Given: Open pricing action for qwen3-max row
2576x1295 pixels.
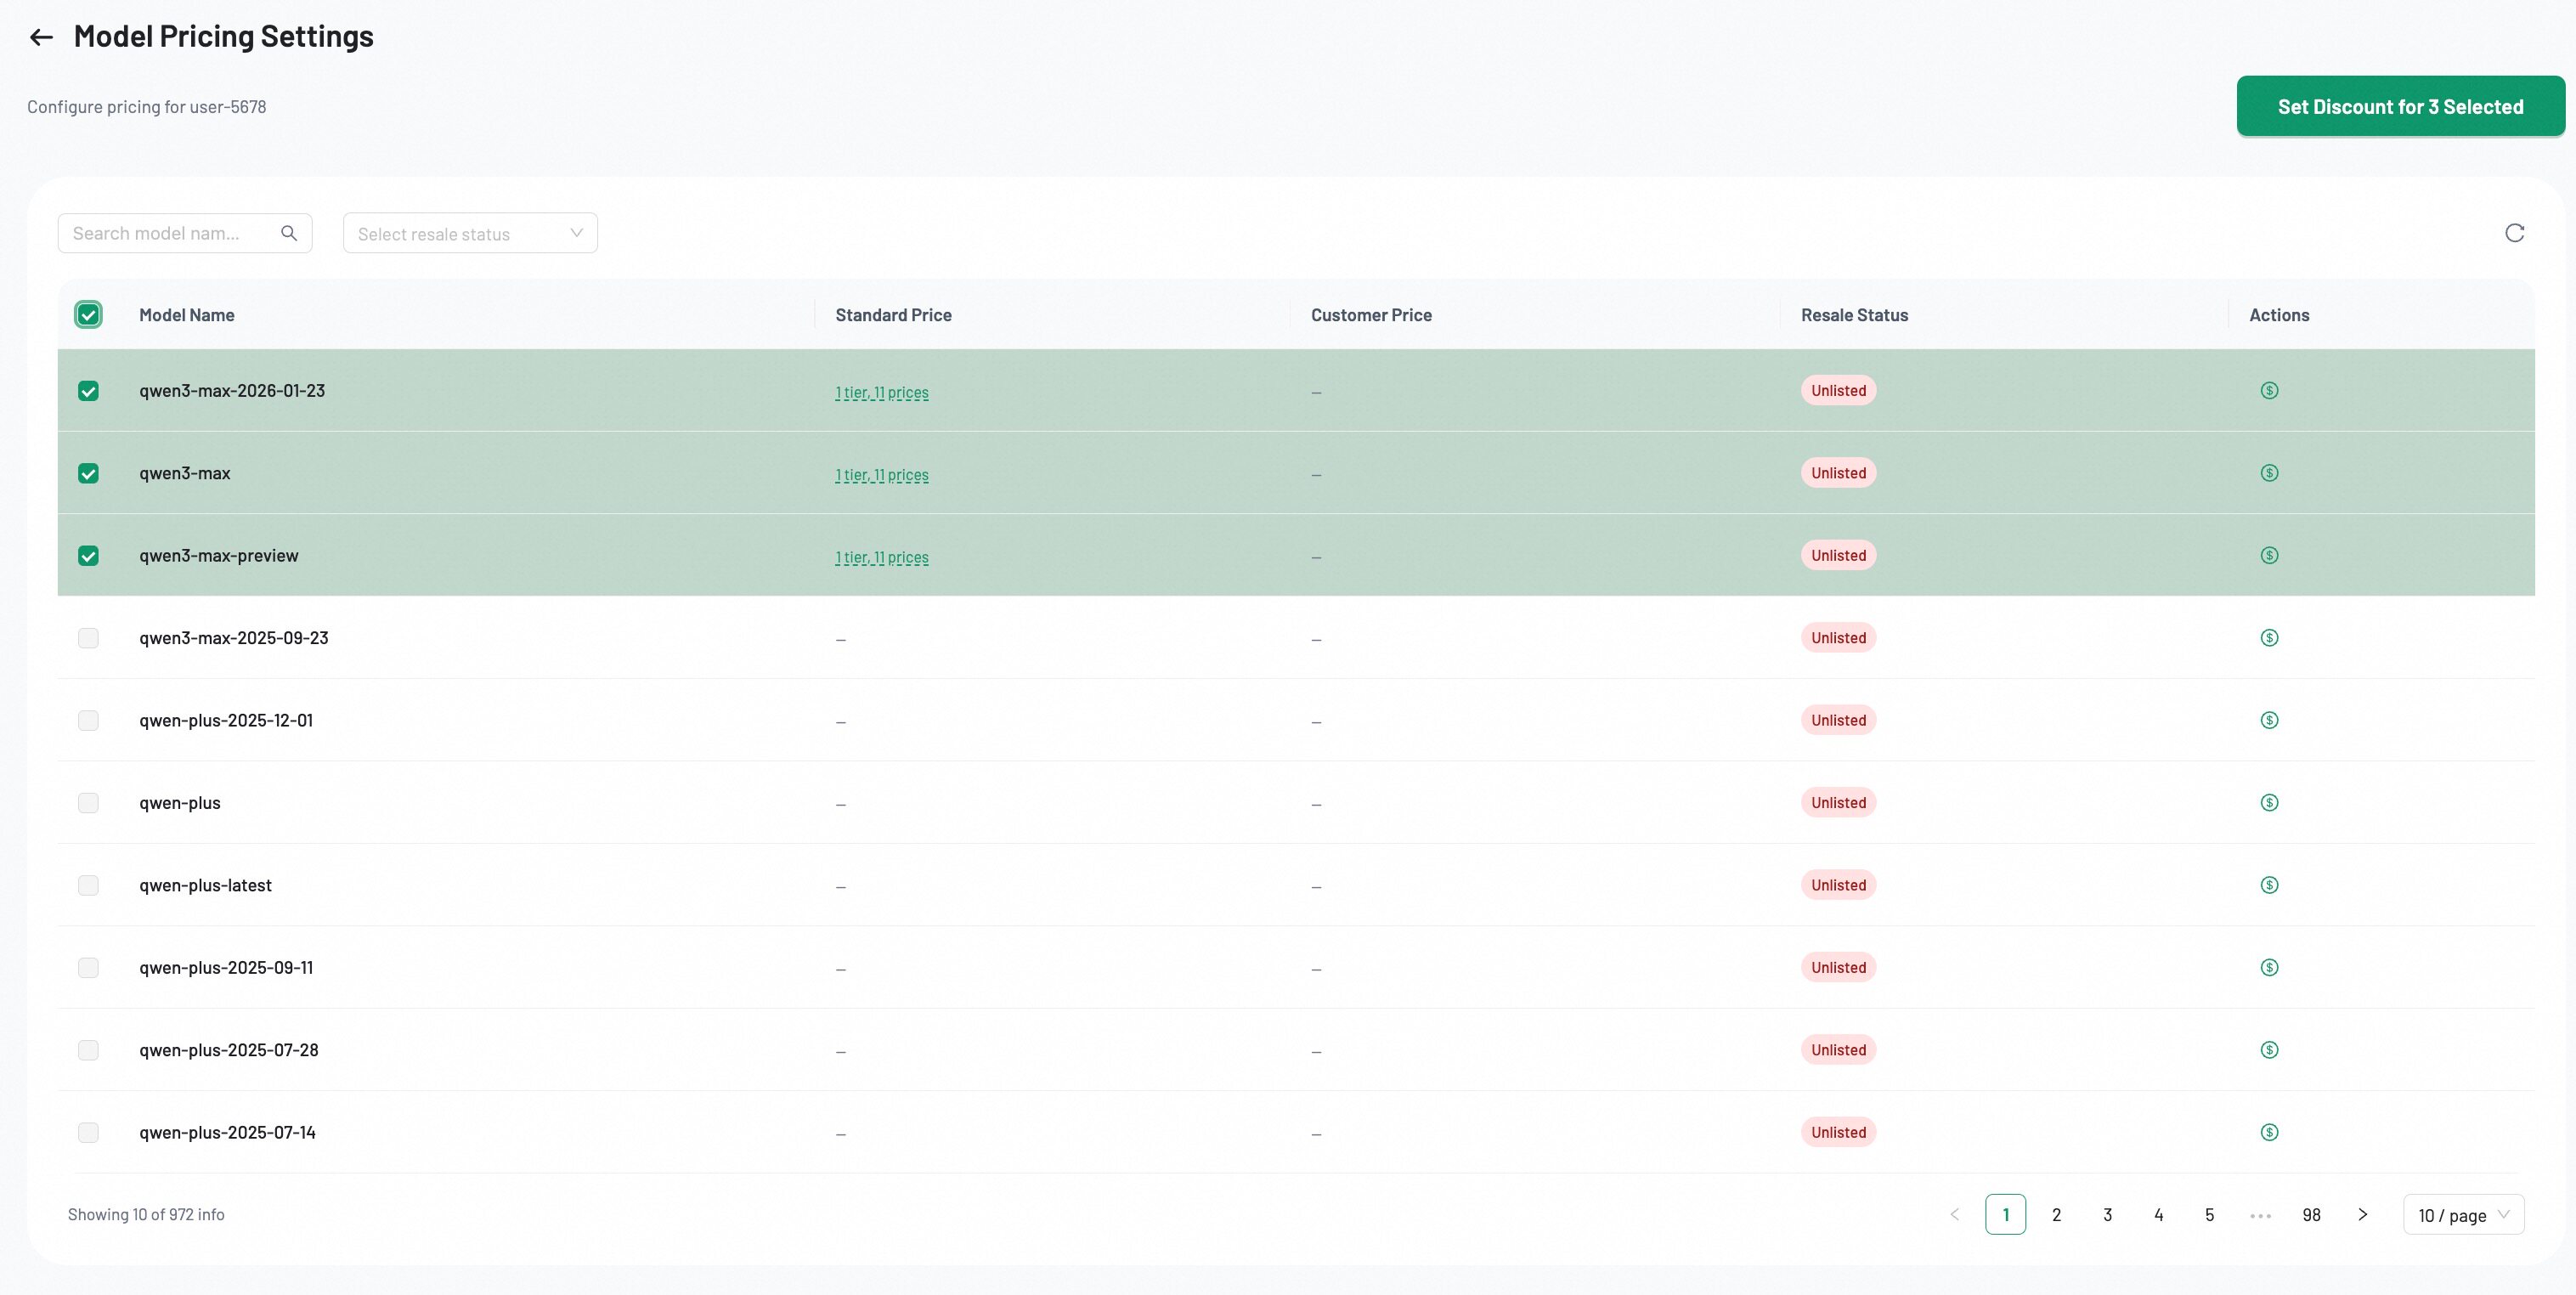Looking at the screenshot, I should tap(2269, 473).
